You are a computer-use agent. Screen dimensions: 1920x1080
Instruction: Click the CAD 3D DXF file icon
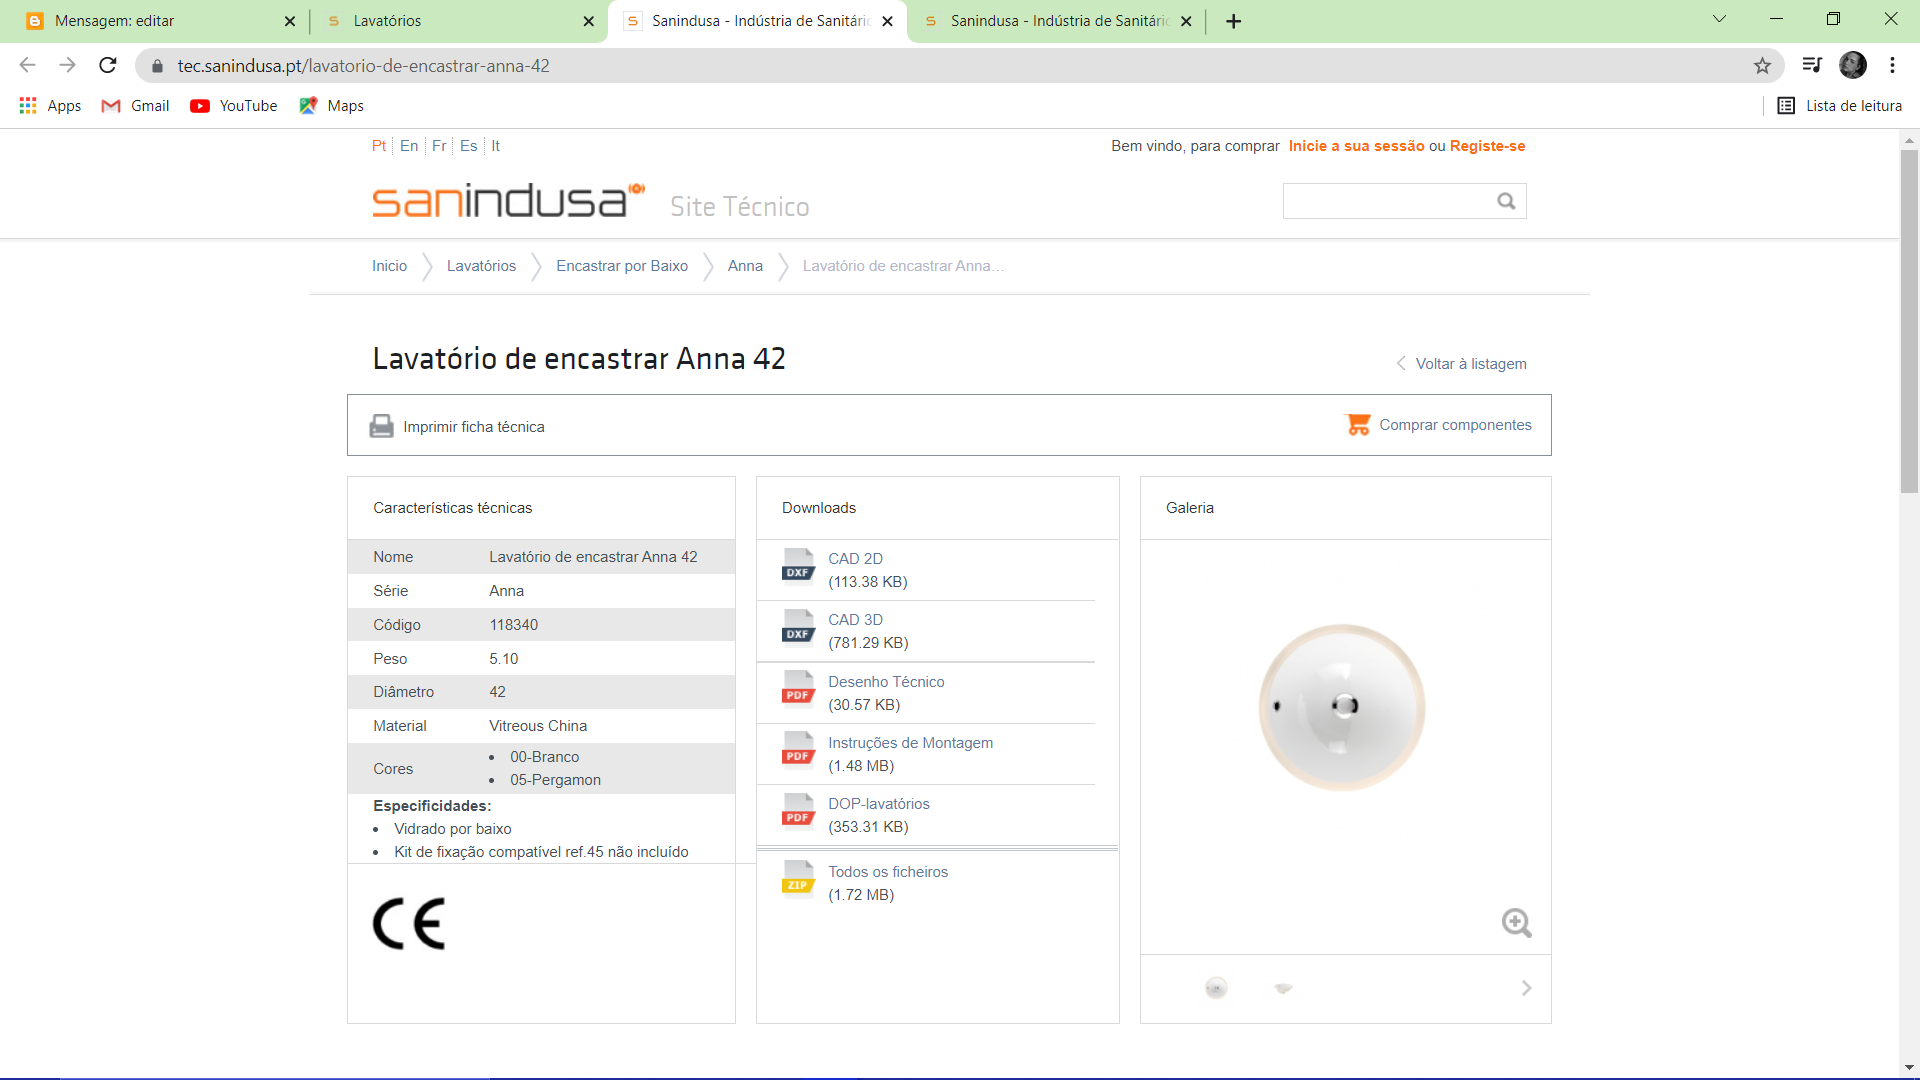pos(798,626)
